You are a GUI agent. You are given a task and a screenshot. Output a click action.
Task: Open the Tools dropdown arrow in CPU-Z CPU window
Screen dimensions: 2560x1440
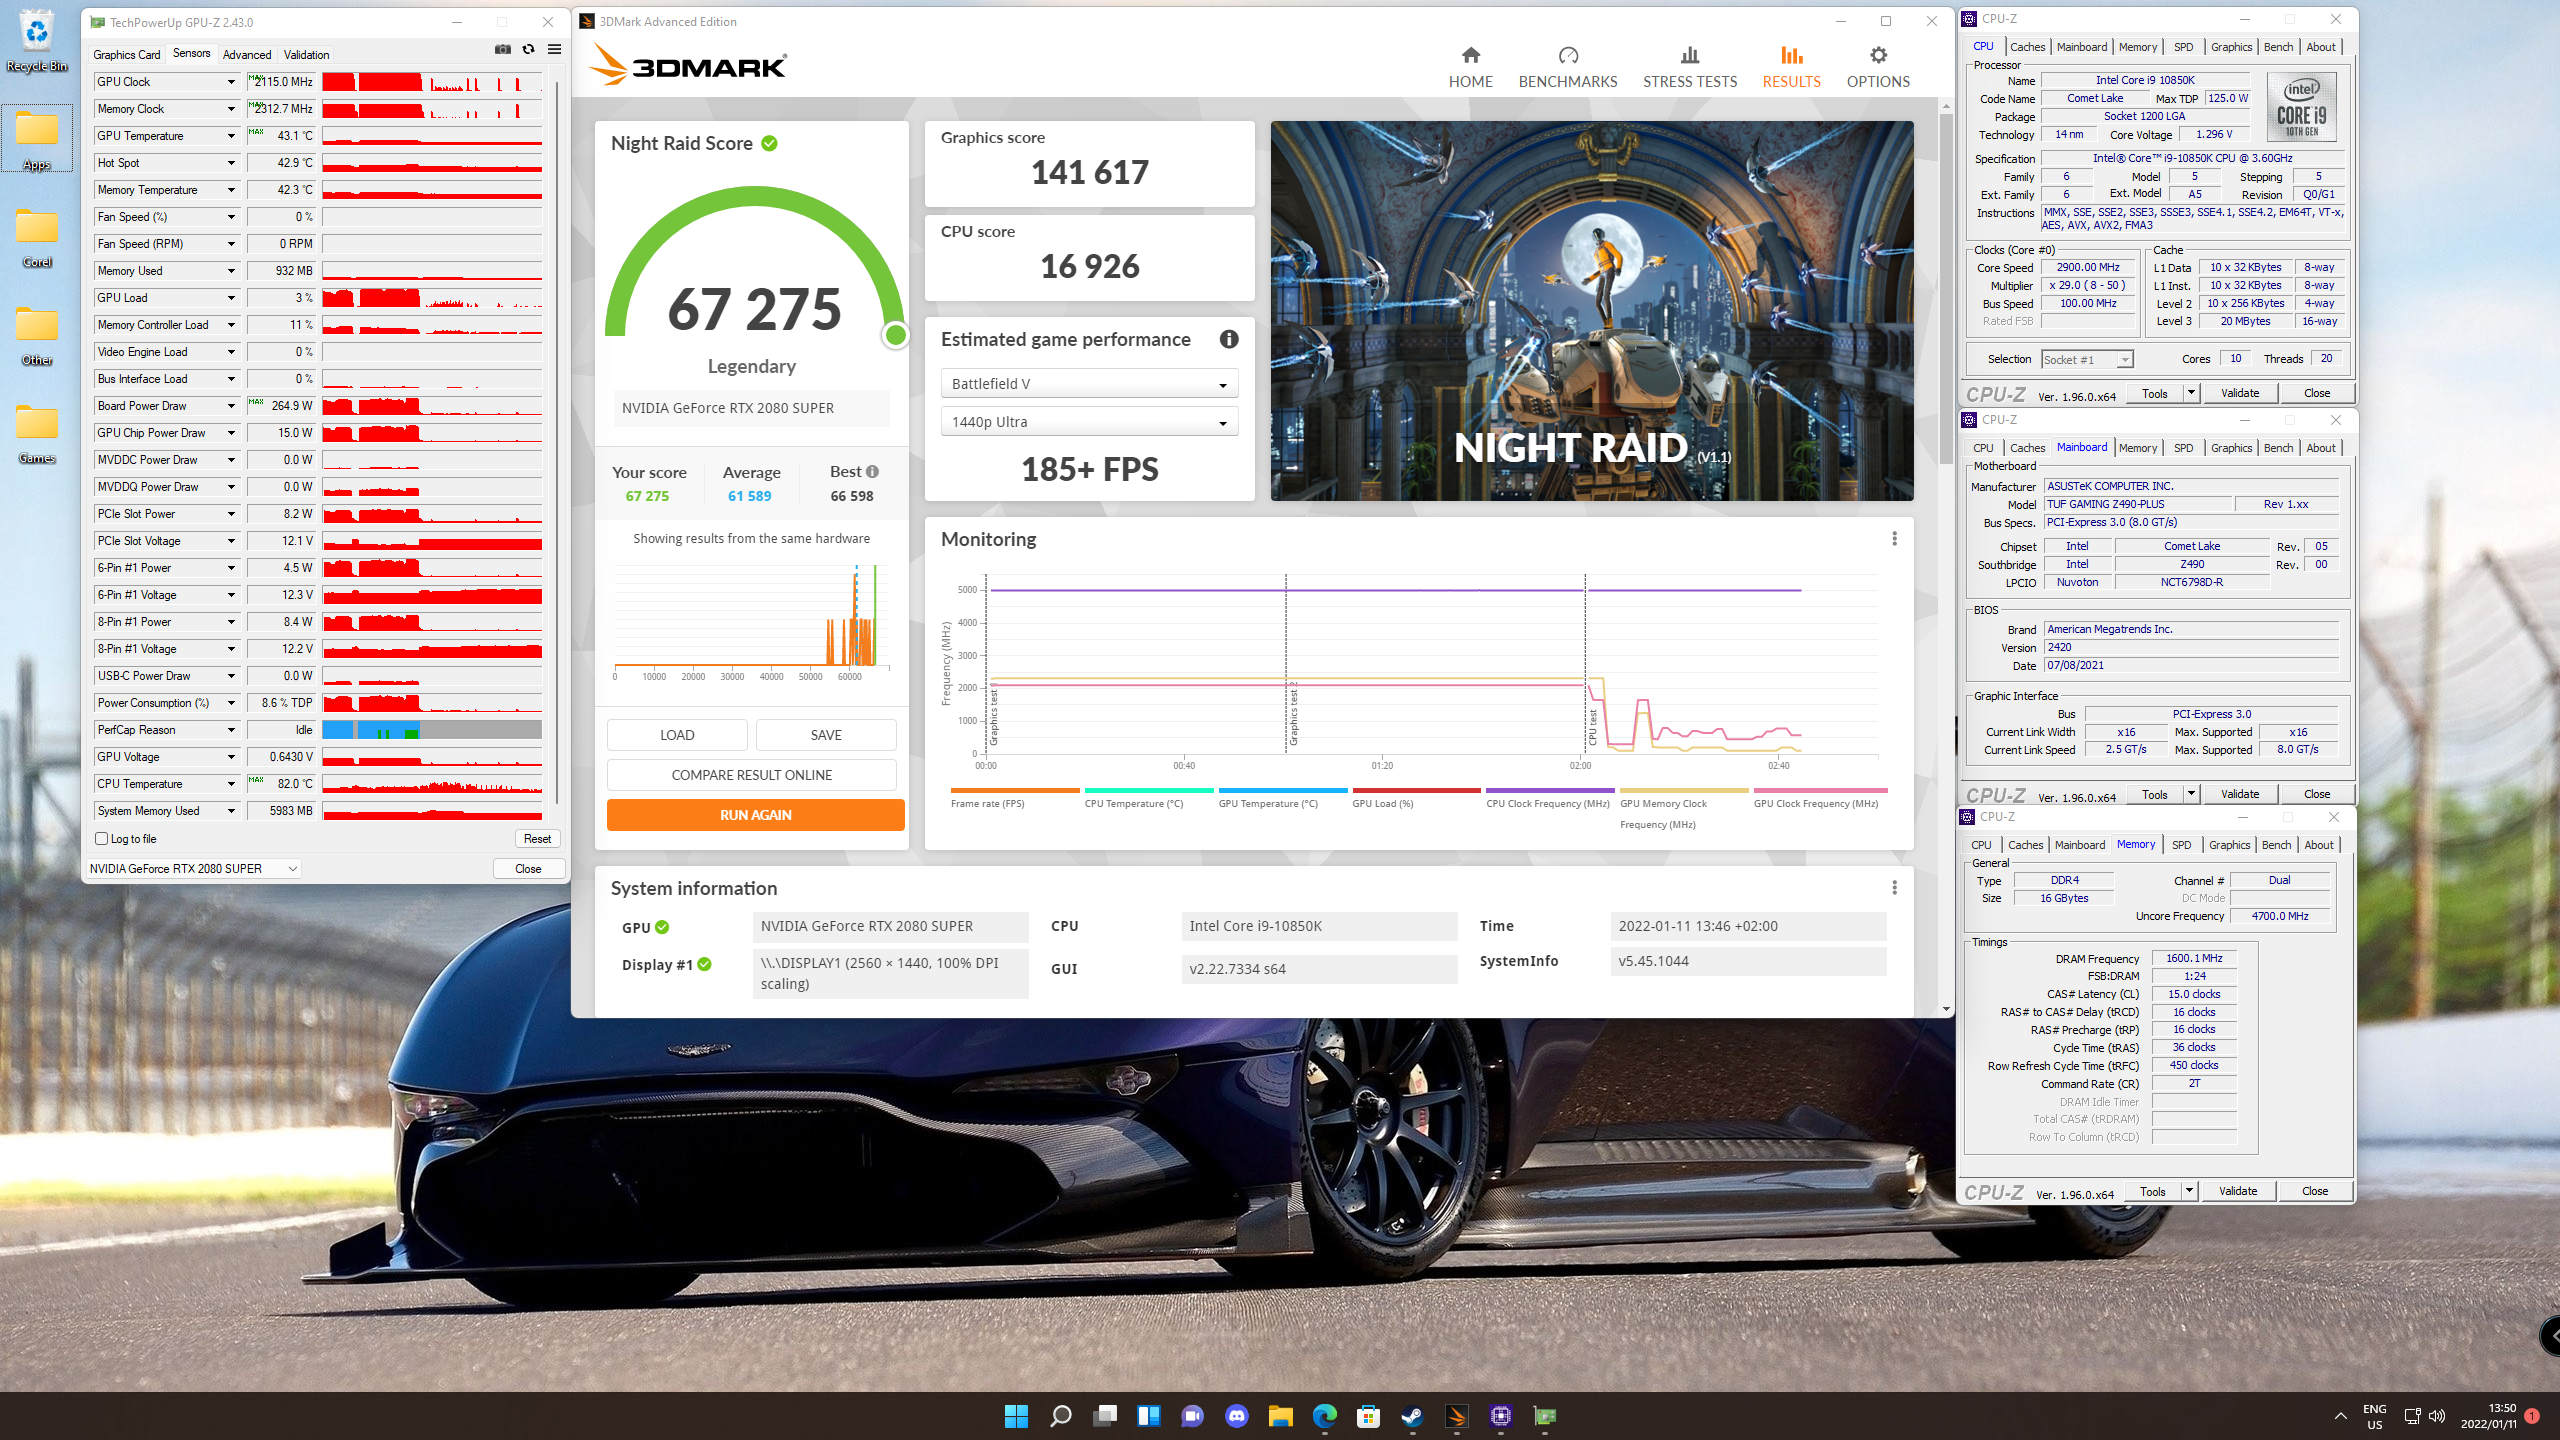point(2191,393)
